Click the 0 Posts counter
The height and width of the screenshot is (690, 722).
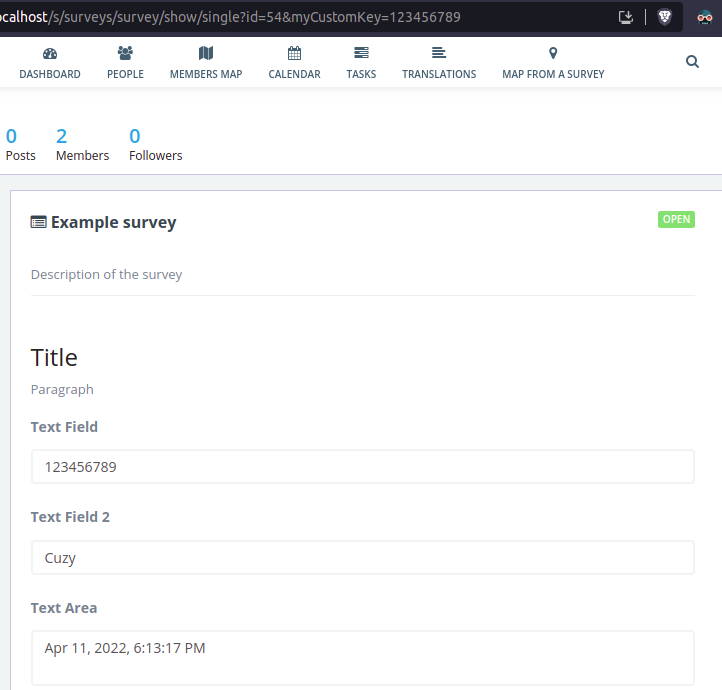point(20,145)
